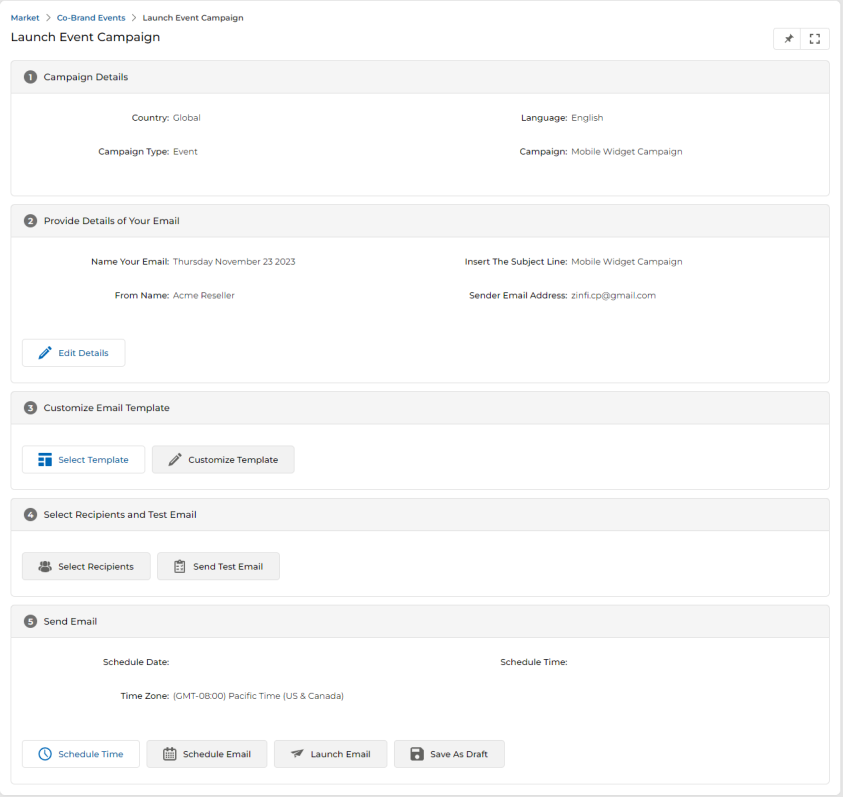843x797 pixels.
Task: Click the Campaign Type value 'Event'
Action: tap(185, 152)
